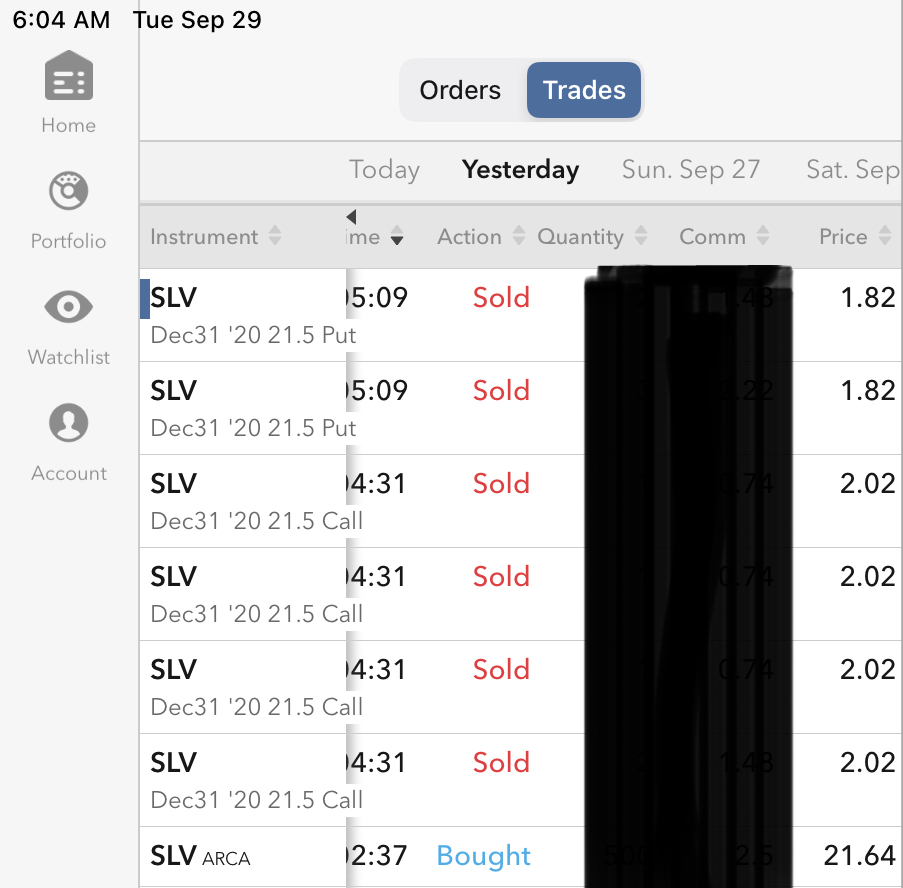Image resolution: width=903 pixels, height=888 pixels.
Task: Open the Home sidebar icon
Action: pyautogui.click(x=68, y=76)
